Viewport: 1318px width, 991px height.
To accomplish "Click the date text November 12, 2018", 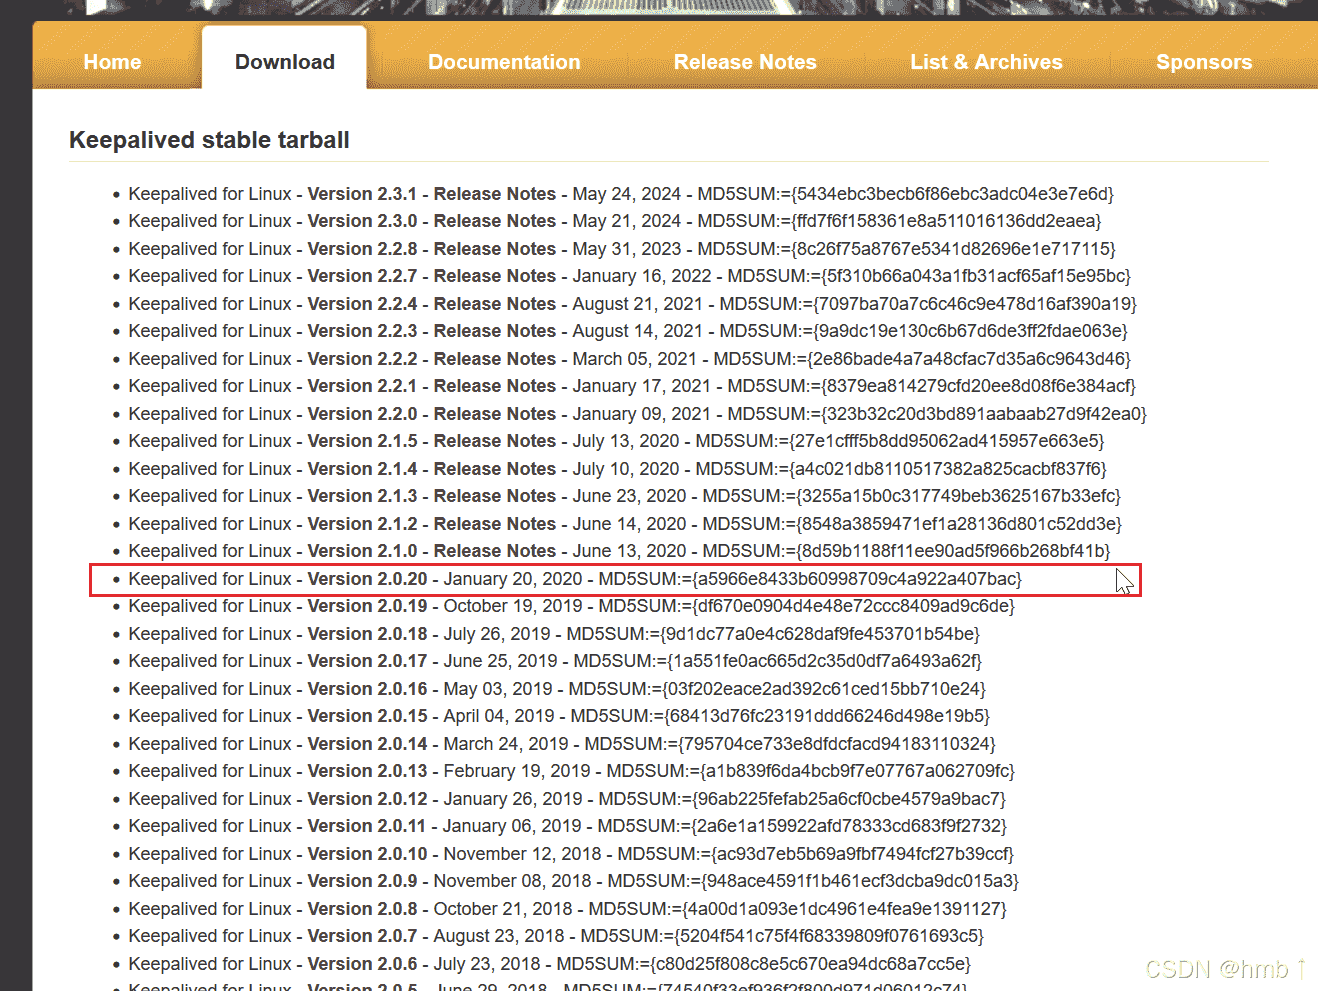I will click(523, 854).
